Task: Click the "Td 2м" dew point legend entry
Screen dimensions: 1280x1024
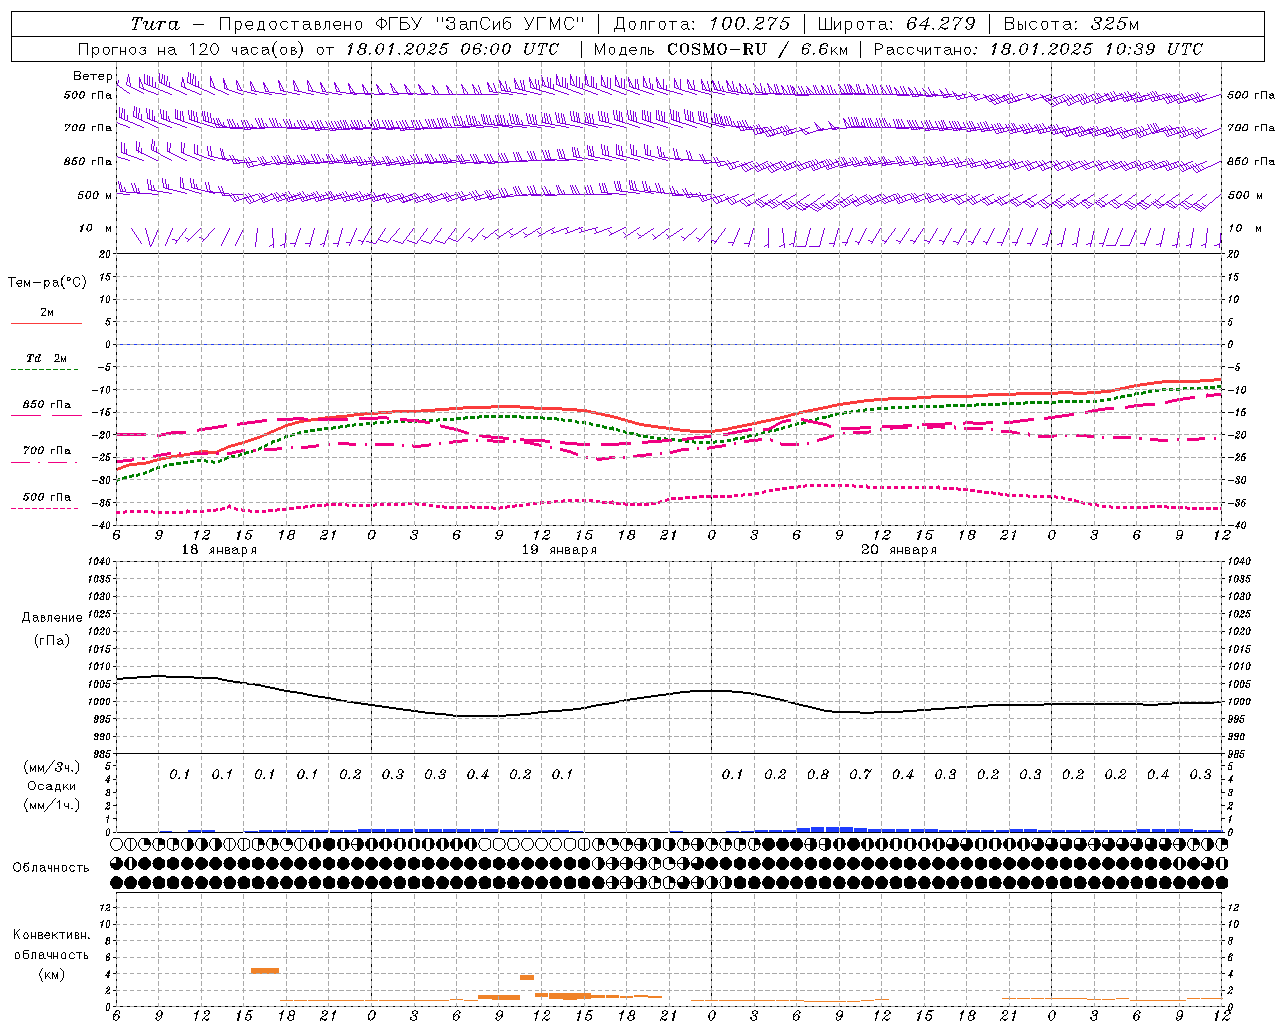Action: [47, 362]
